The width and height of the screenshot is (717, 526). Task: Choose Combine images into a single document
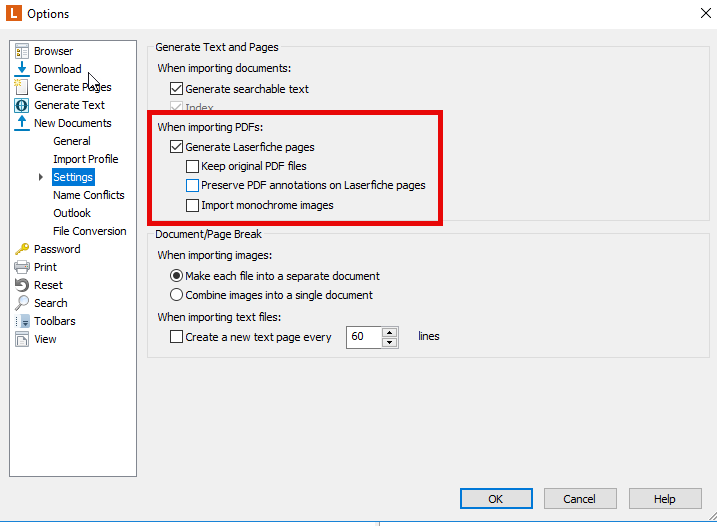point(176,295)
